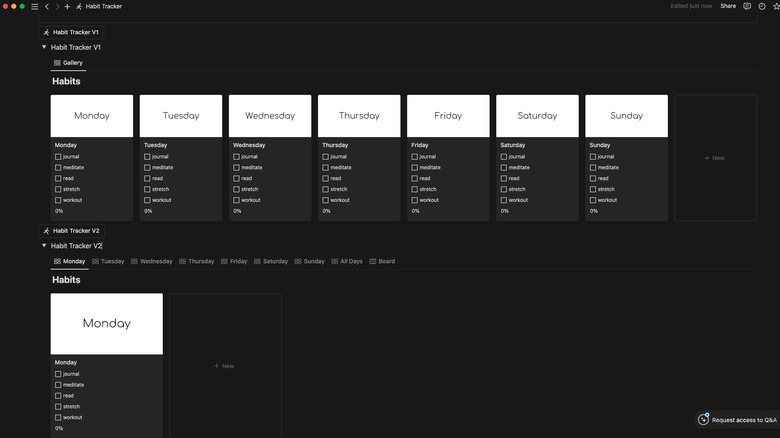Click the Habit Tracker title in top bar
The height and width of the screenshot is (438, 780).
coord(103,6)
